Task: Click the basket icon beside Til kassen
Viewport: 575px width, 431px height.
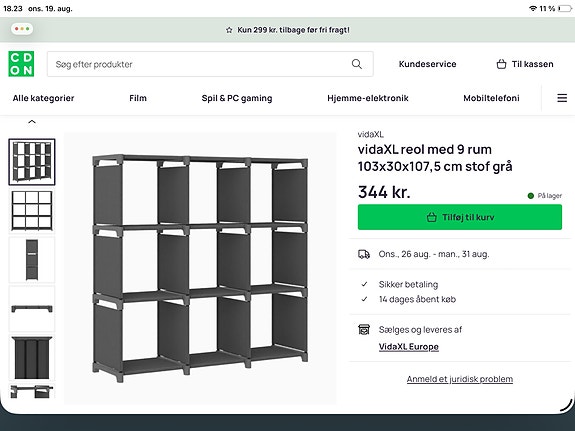Action: 501,64
